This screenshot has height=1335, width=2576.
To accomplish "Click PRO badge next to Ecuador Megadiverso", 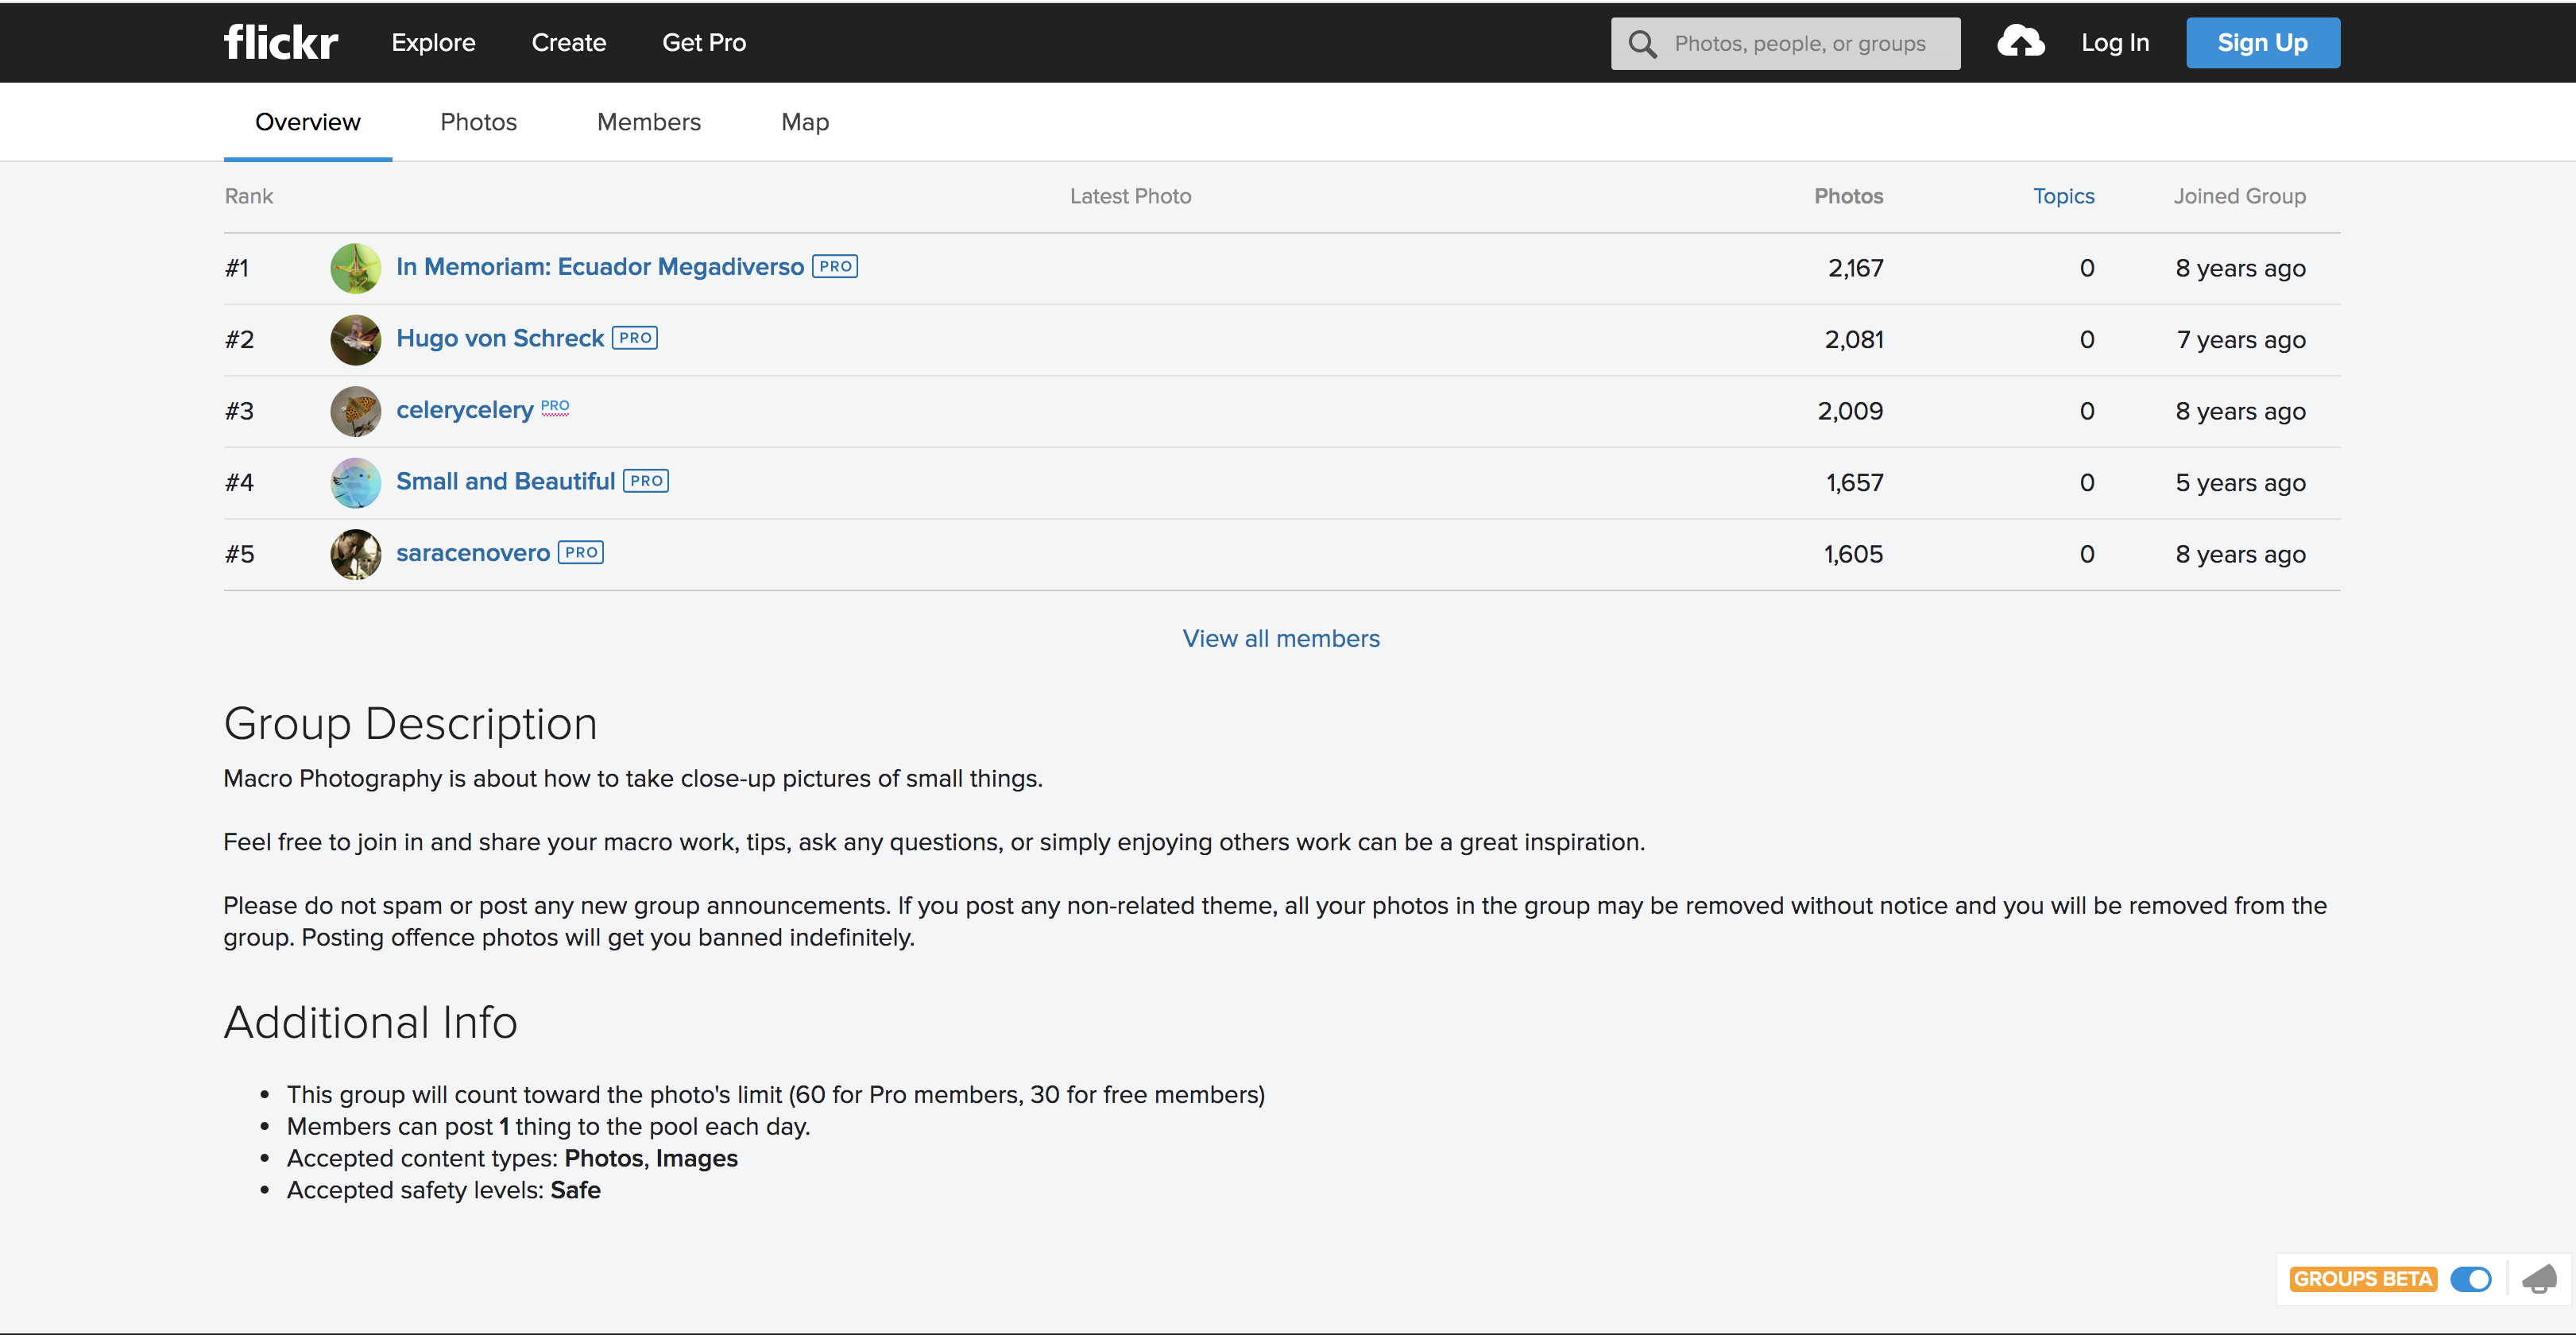I will [835, 267].
